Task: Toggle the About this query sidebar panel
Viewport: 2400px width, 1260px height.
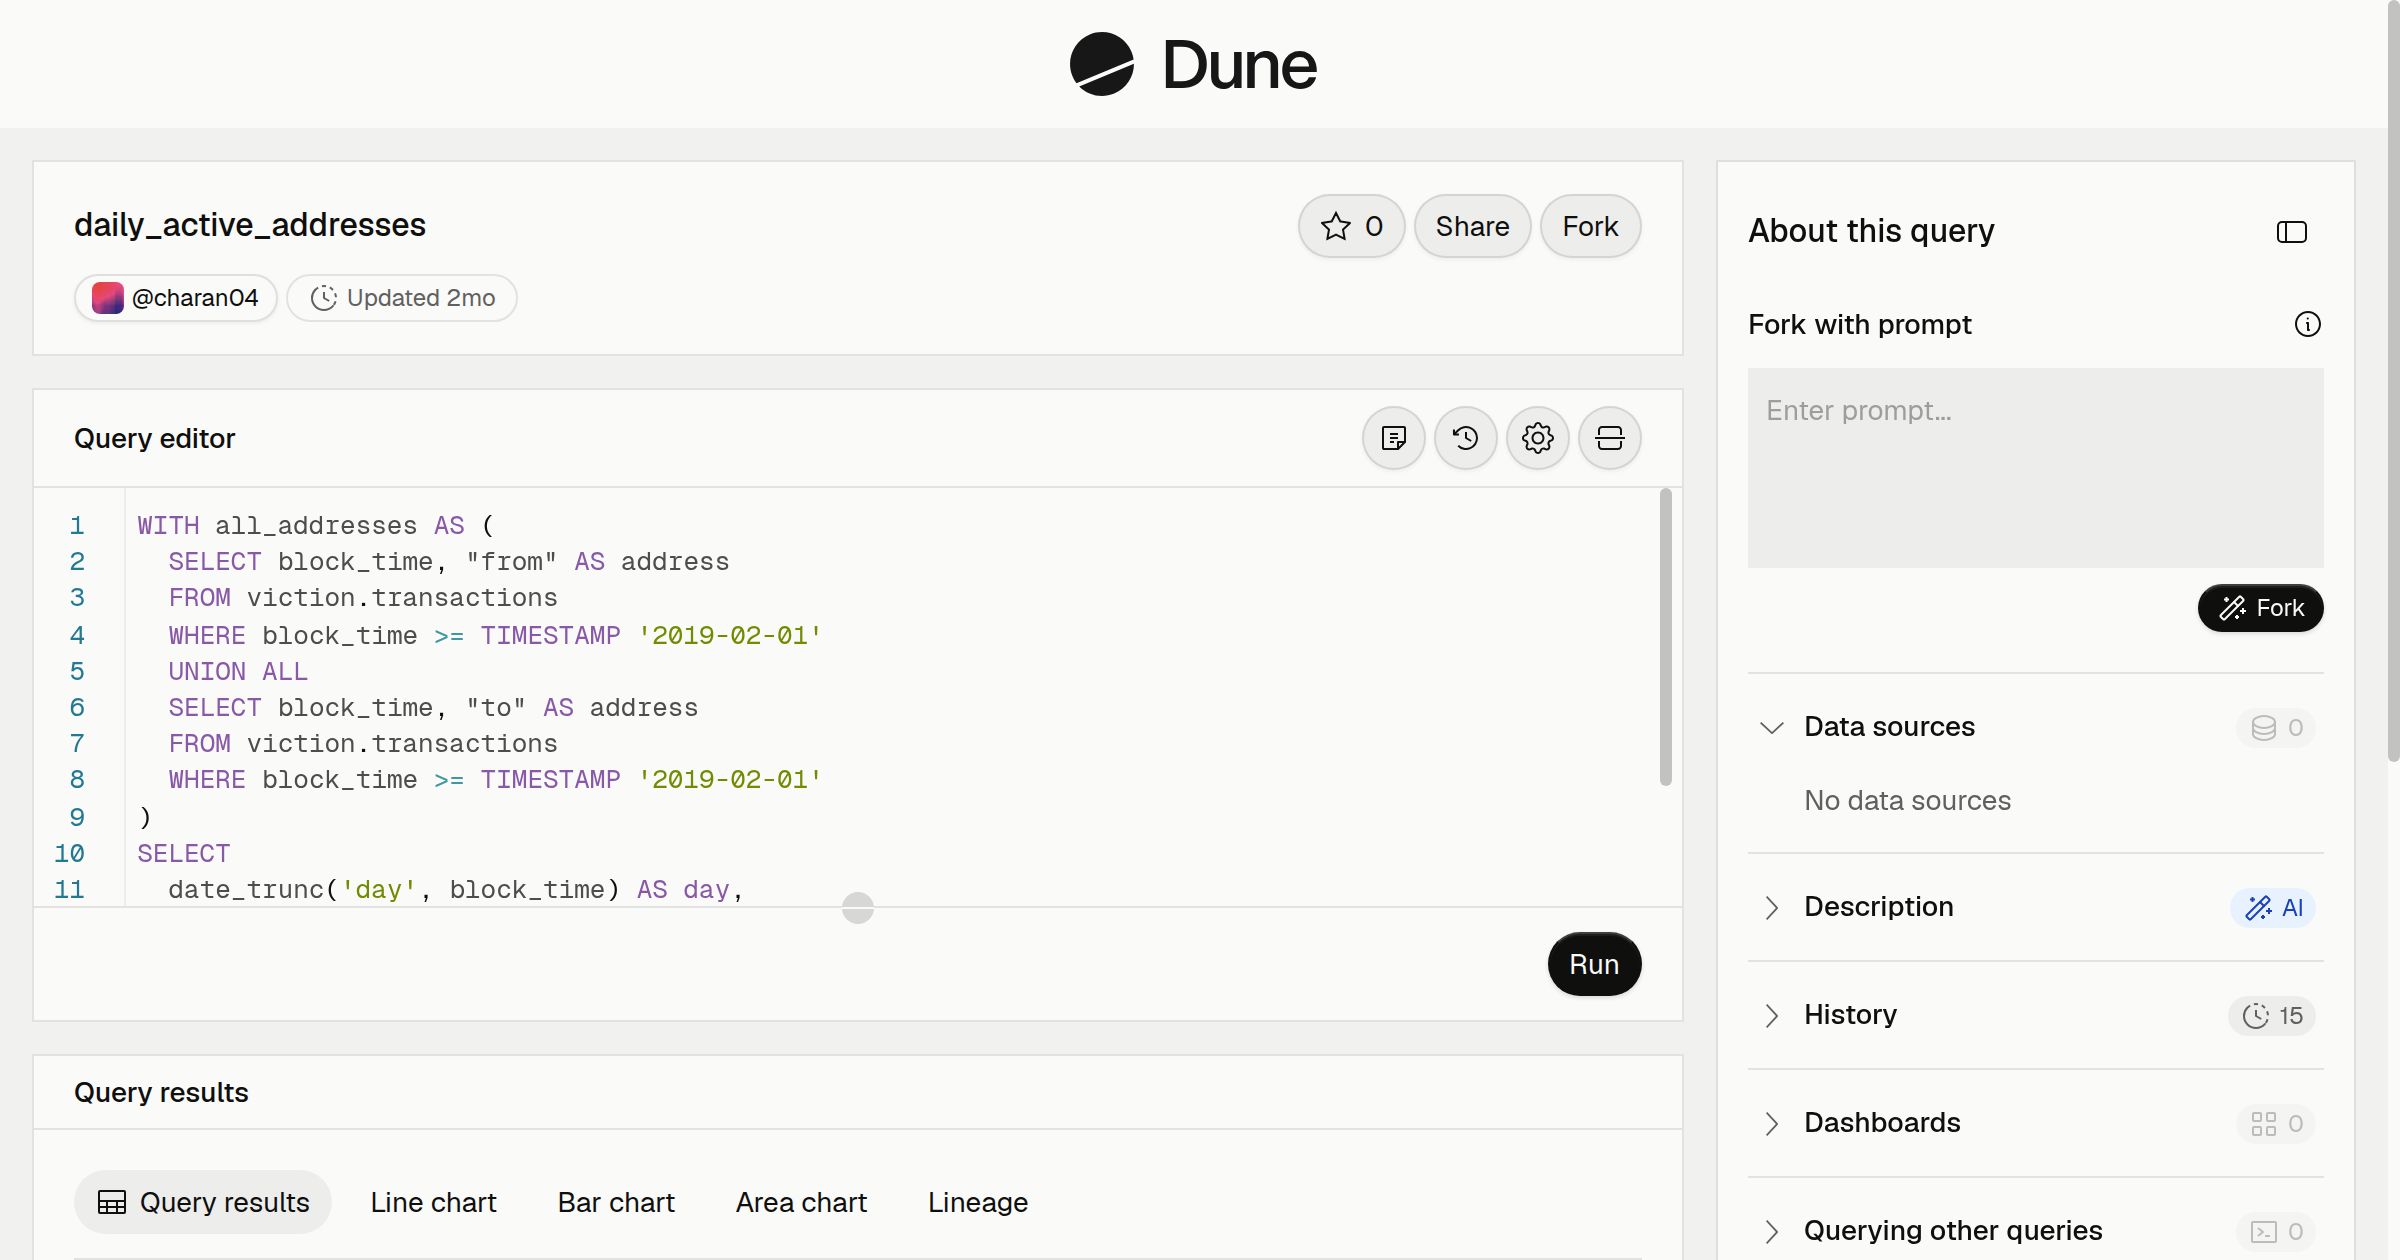Action: coord(2292,232)
